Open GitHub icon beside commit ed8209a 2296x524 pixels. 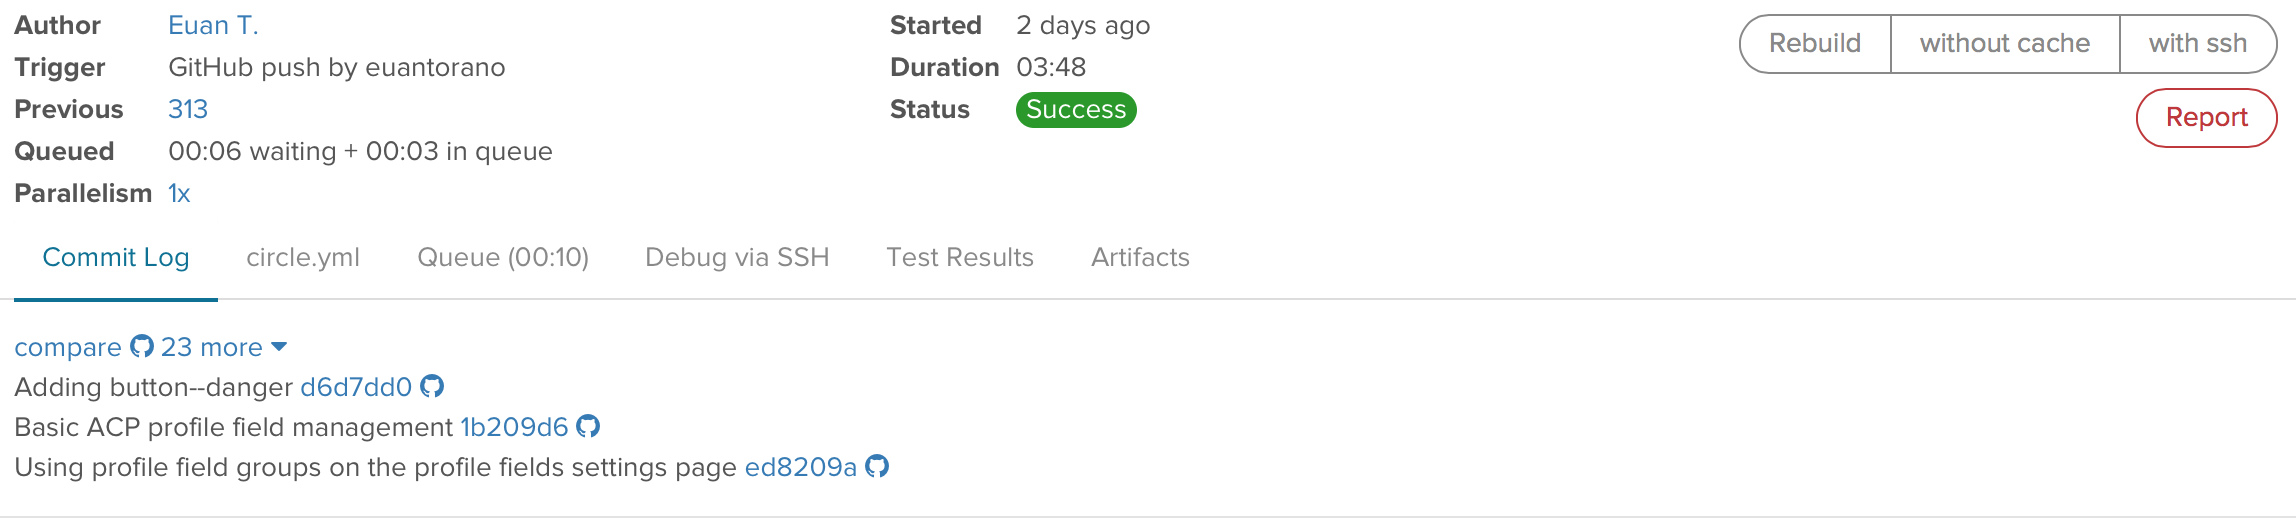click(x=877, y=466)
